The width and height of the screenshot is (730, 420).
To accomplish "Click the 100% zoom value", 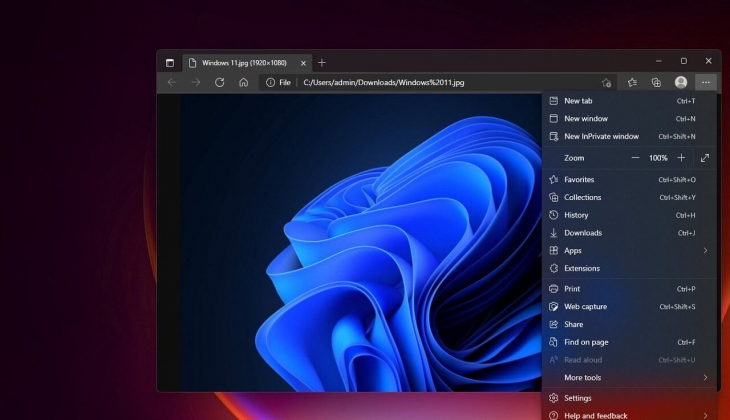I will tap(658, 158).
